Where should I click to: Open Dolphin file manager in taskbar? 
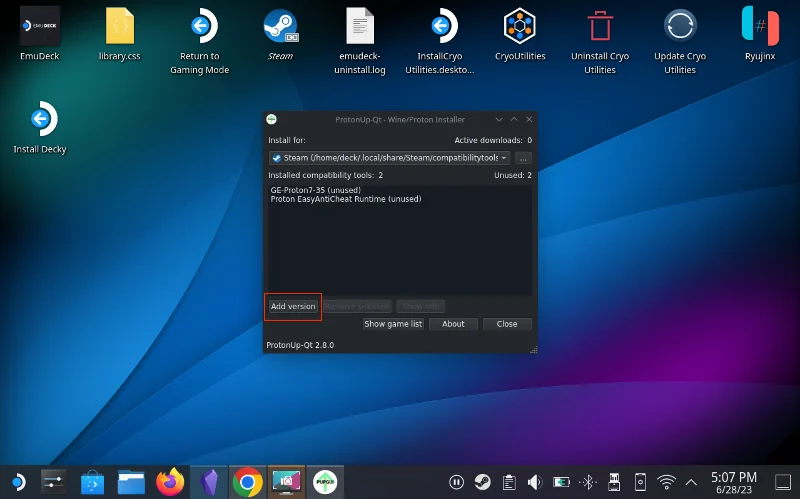[131, 482]
